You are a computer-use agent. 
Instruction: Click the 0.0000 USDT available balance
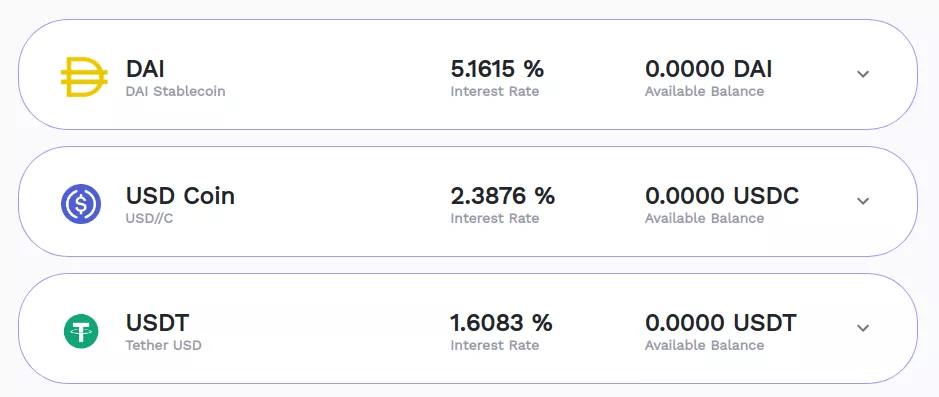point(720,323)
